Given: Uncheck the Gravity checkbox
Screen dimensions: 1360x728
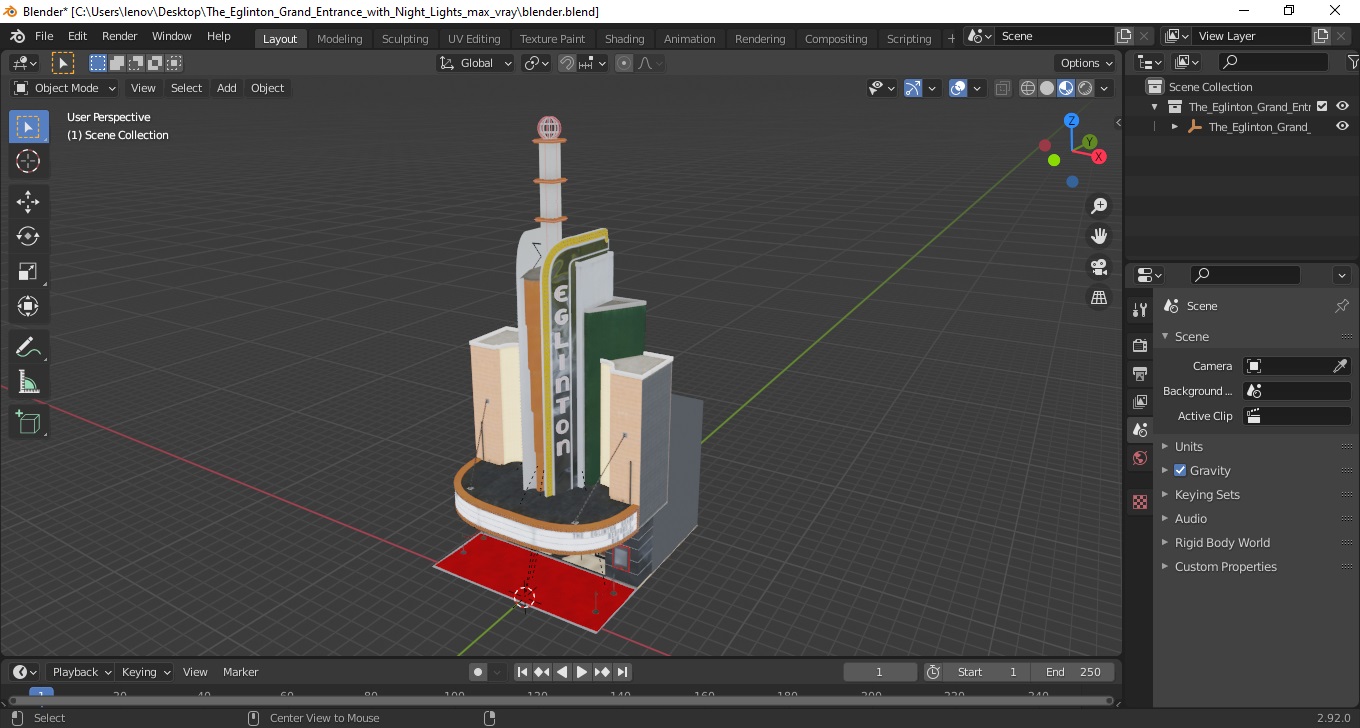Looking at the screenshot, I should coord(1180,470).
